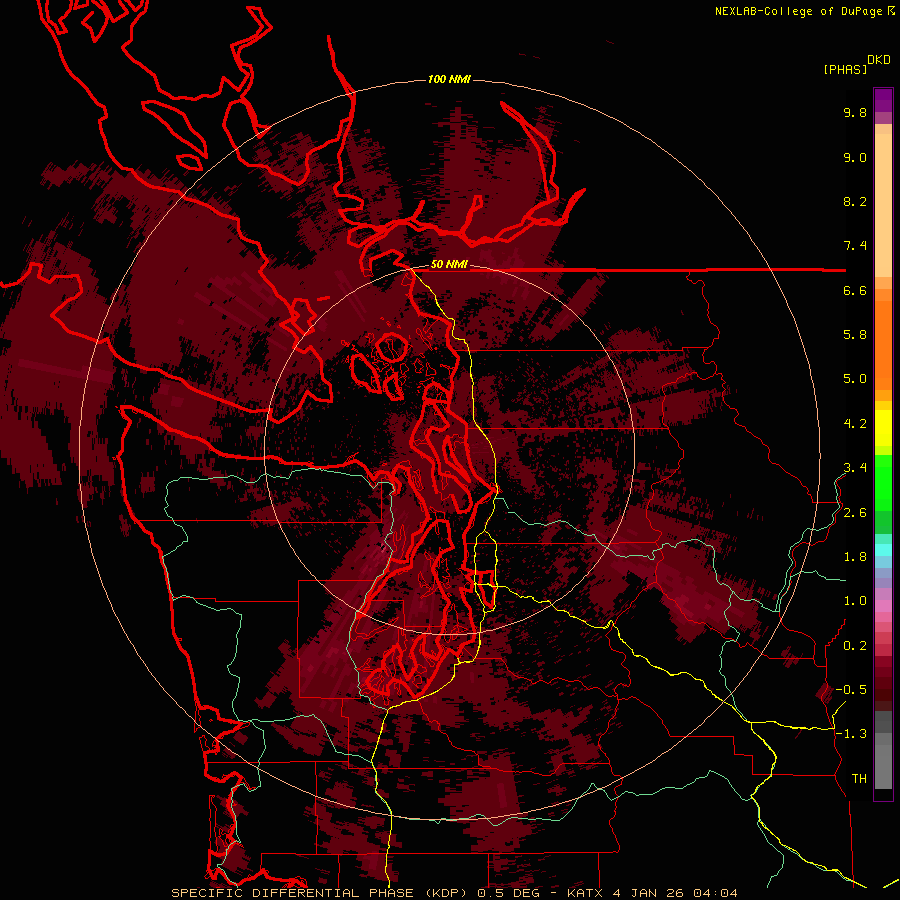900x900 pixels.
Task: Click the bright green segment of color bar
Action: (x=883, y=482)
